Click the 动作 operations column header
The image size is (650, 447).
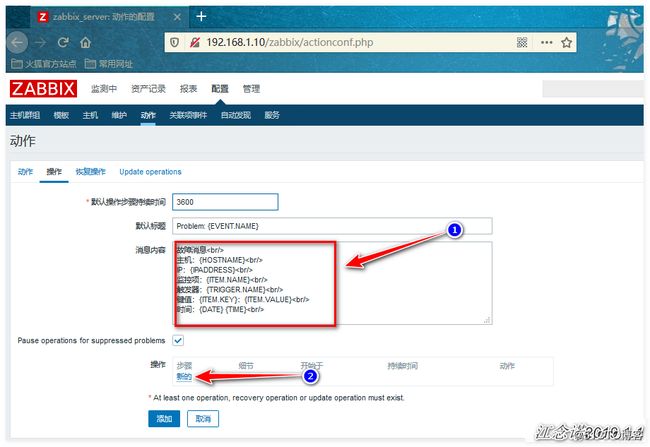pos(507,366)
